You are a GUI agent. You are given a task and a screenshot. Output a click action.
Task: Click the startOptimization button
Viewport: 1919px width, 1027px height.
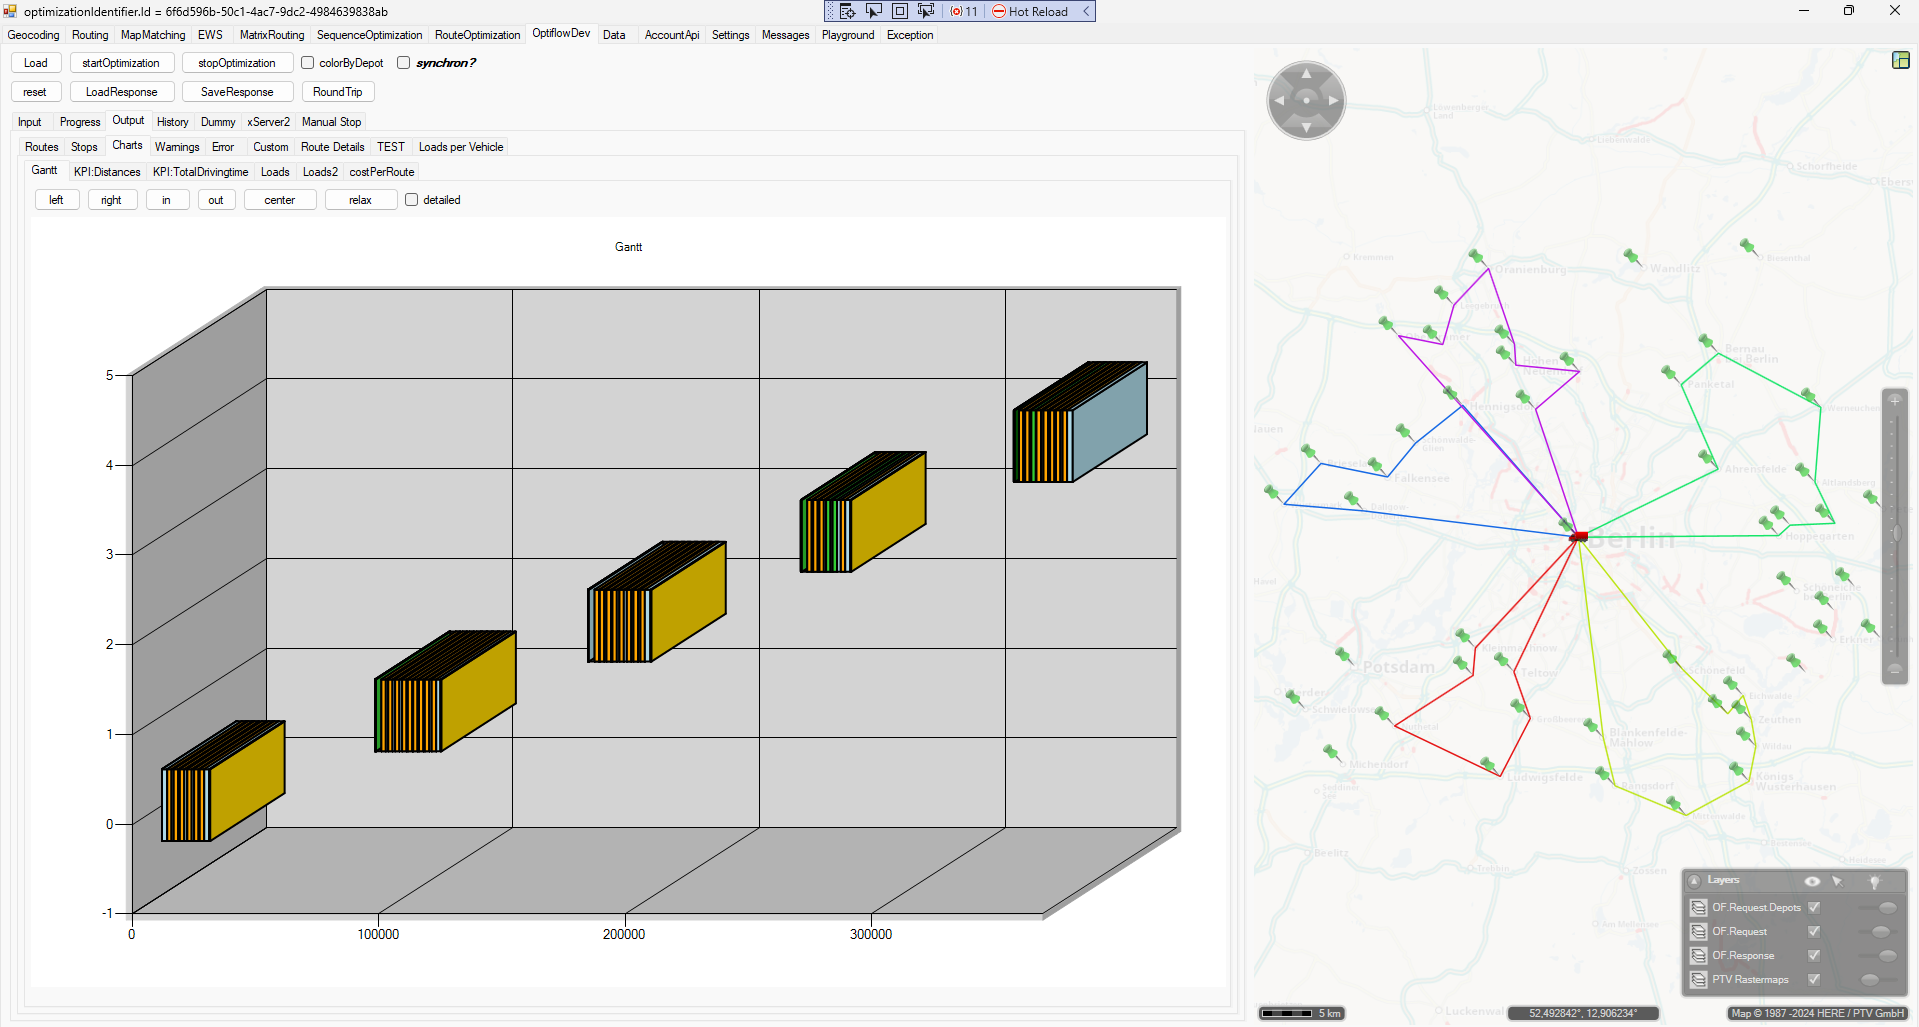[121, 63]
